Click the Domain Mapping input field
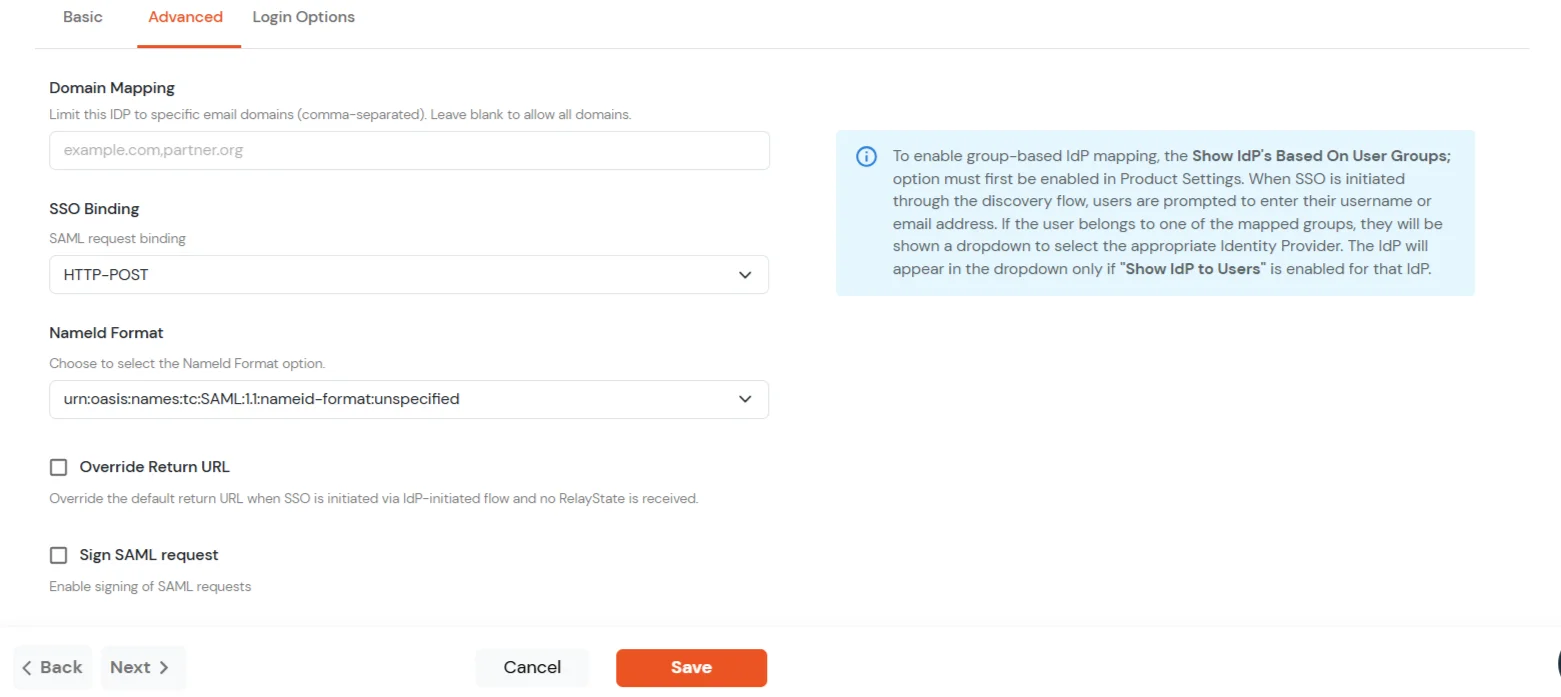 [x=409, y=150]
